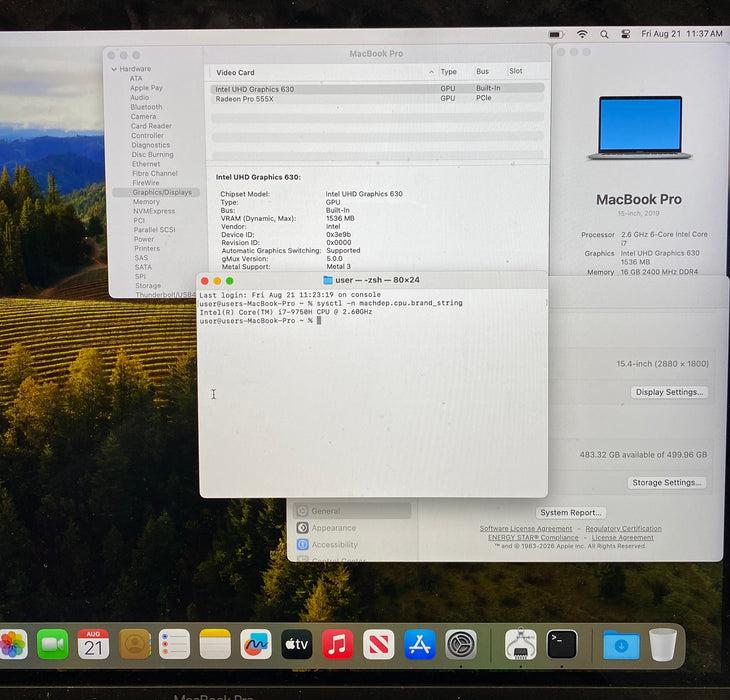Minimize the Terminal window with yellow button
Image resolution: width=730 pixels, height=700 pixels.
217,281
